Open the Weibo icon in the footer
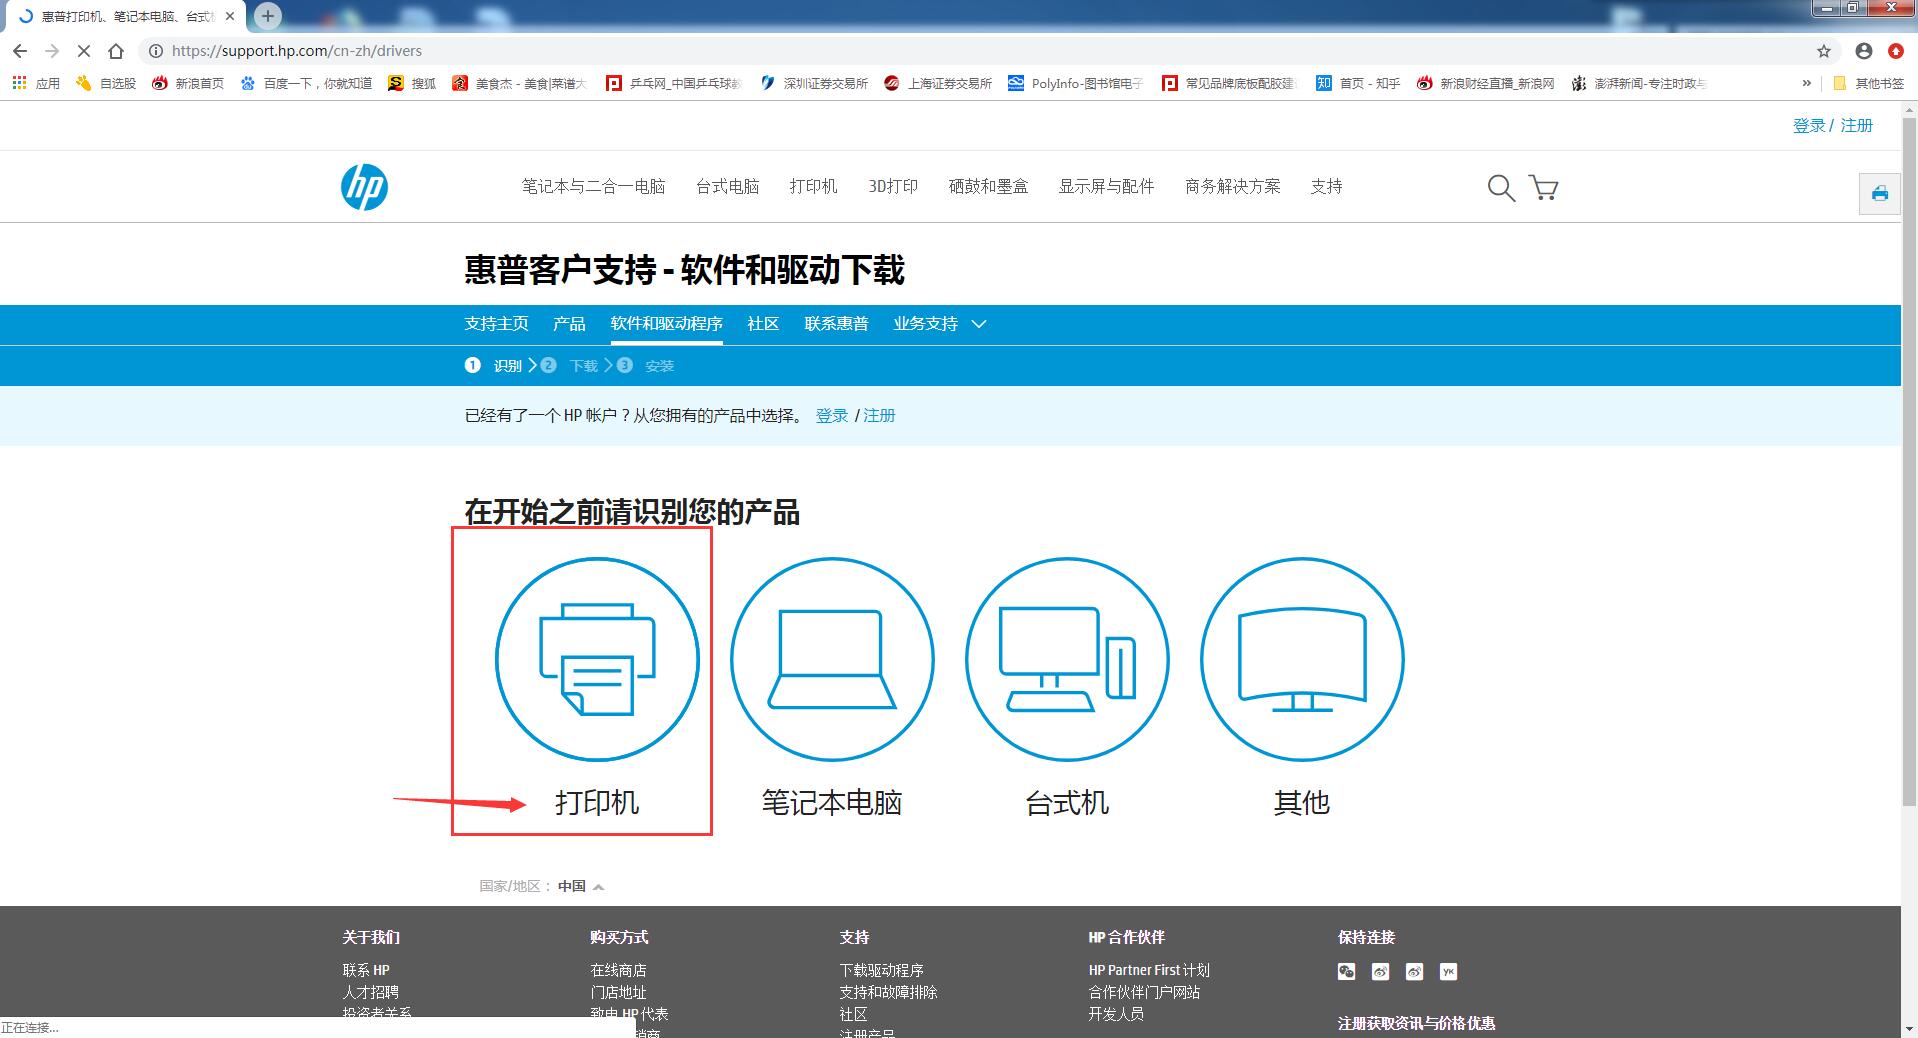The width and height of the screenshot is (1918, 1038). [x=1380, y=971]
